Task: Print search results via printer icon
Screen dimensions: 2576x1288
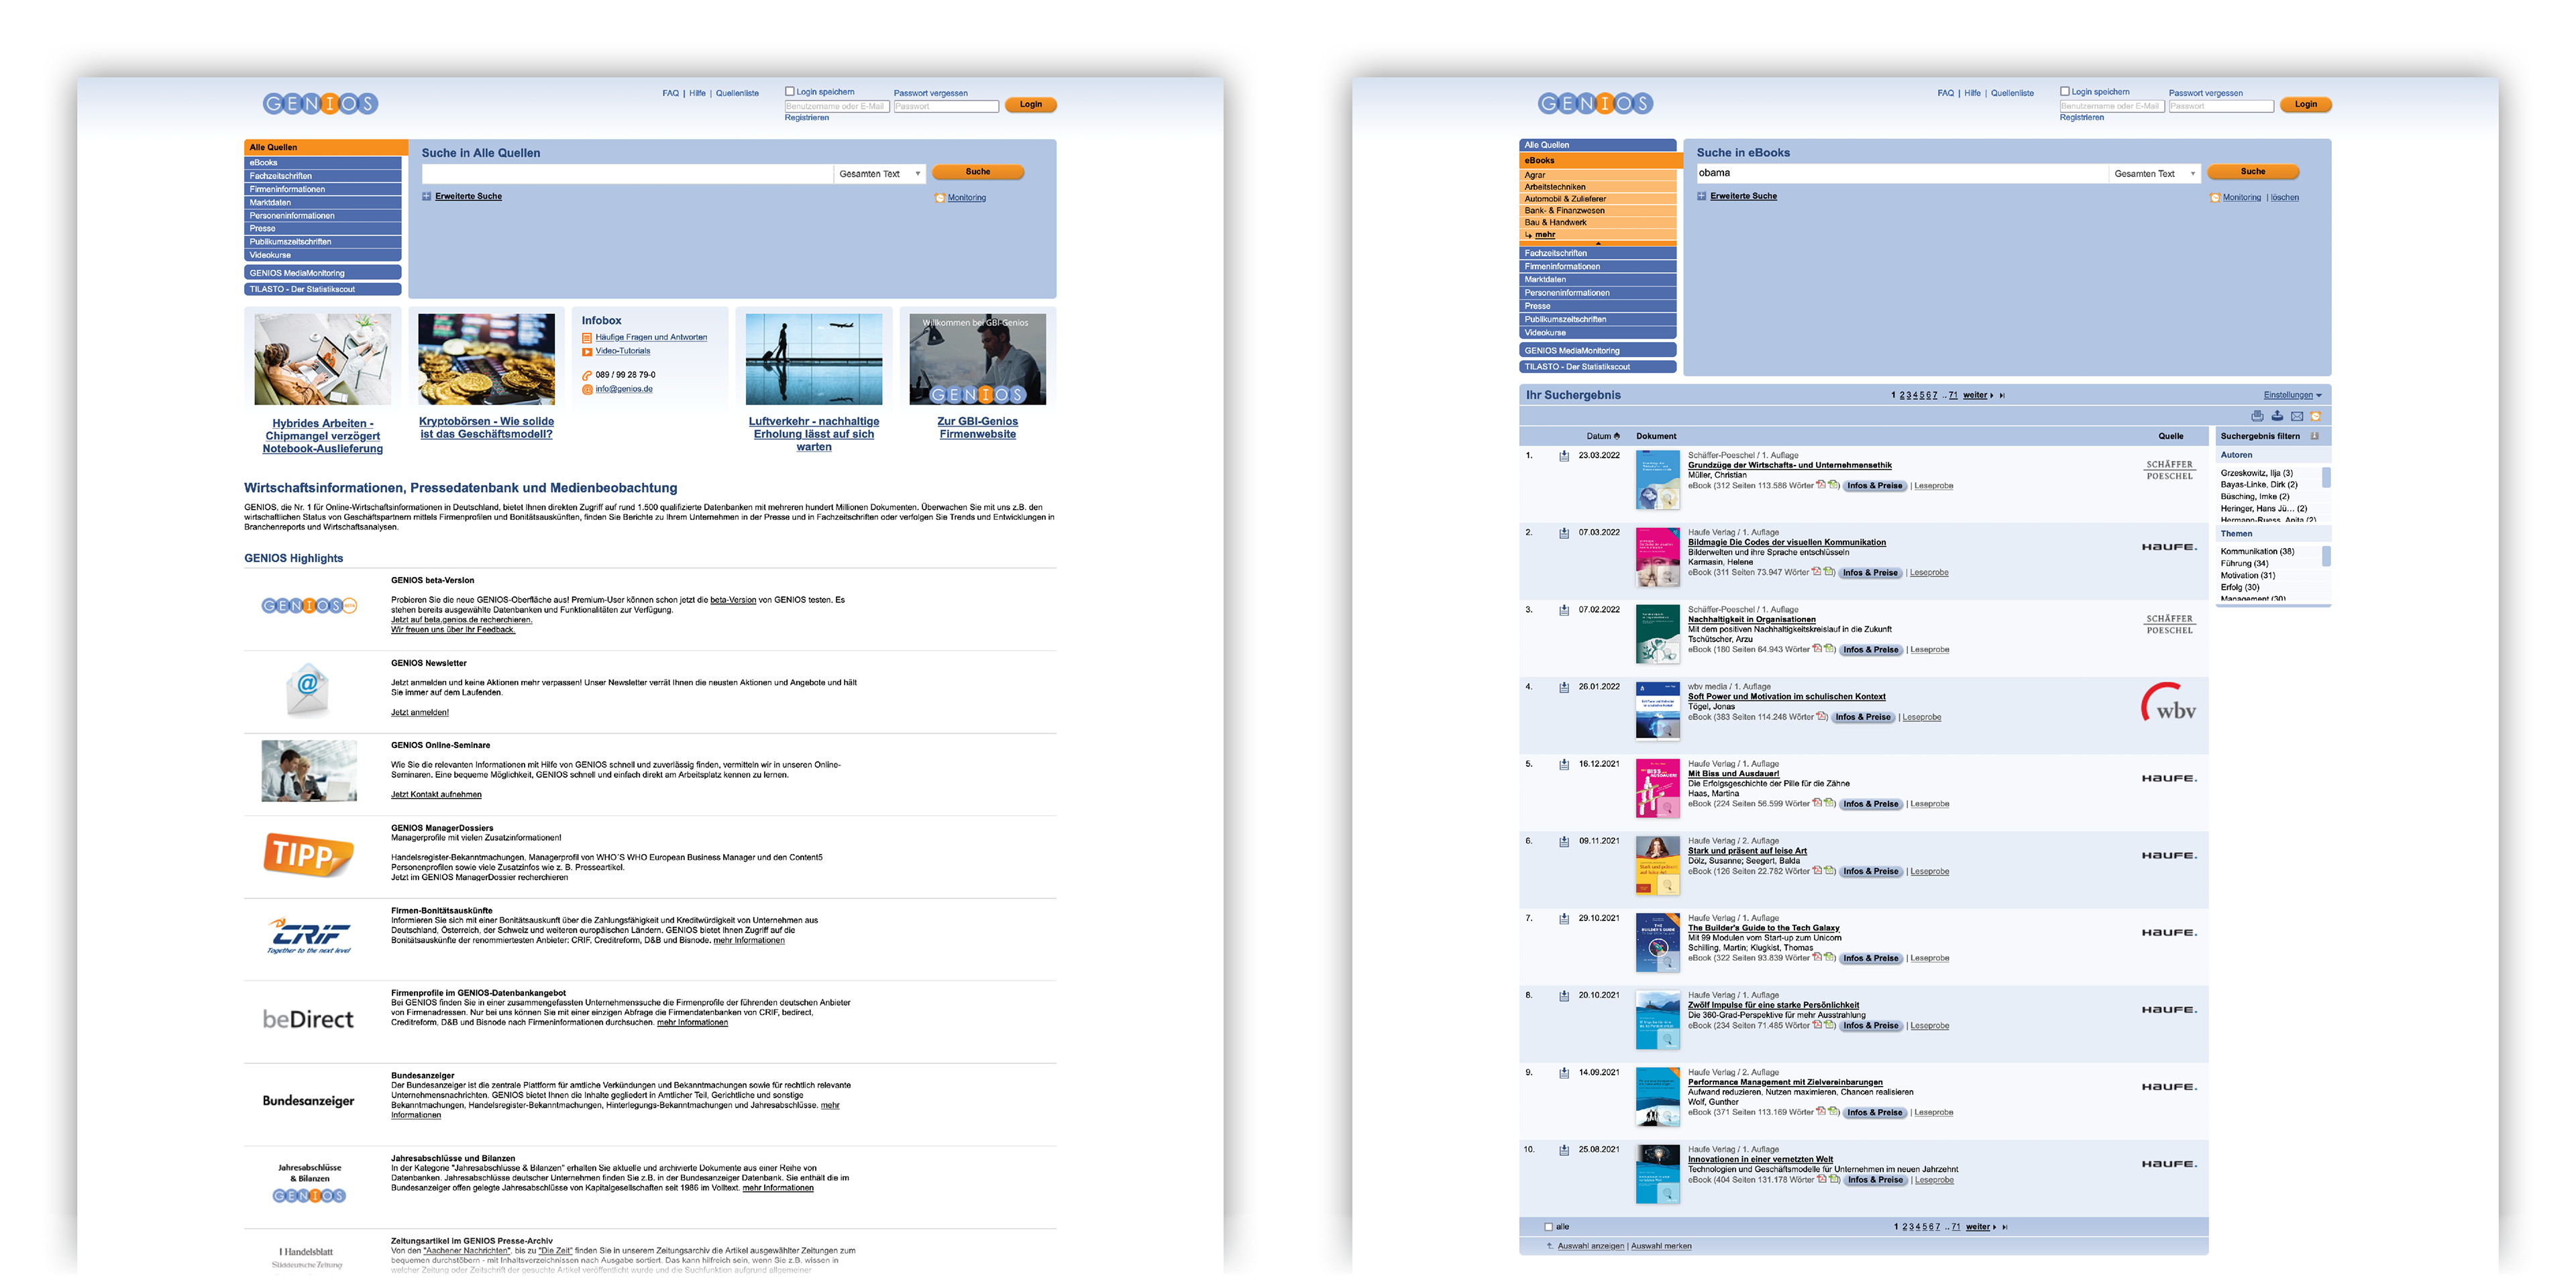Action: [2257, 416]
